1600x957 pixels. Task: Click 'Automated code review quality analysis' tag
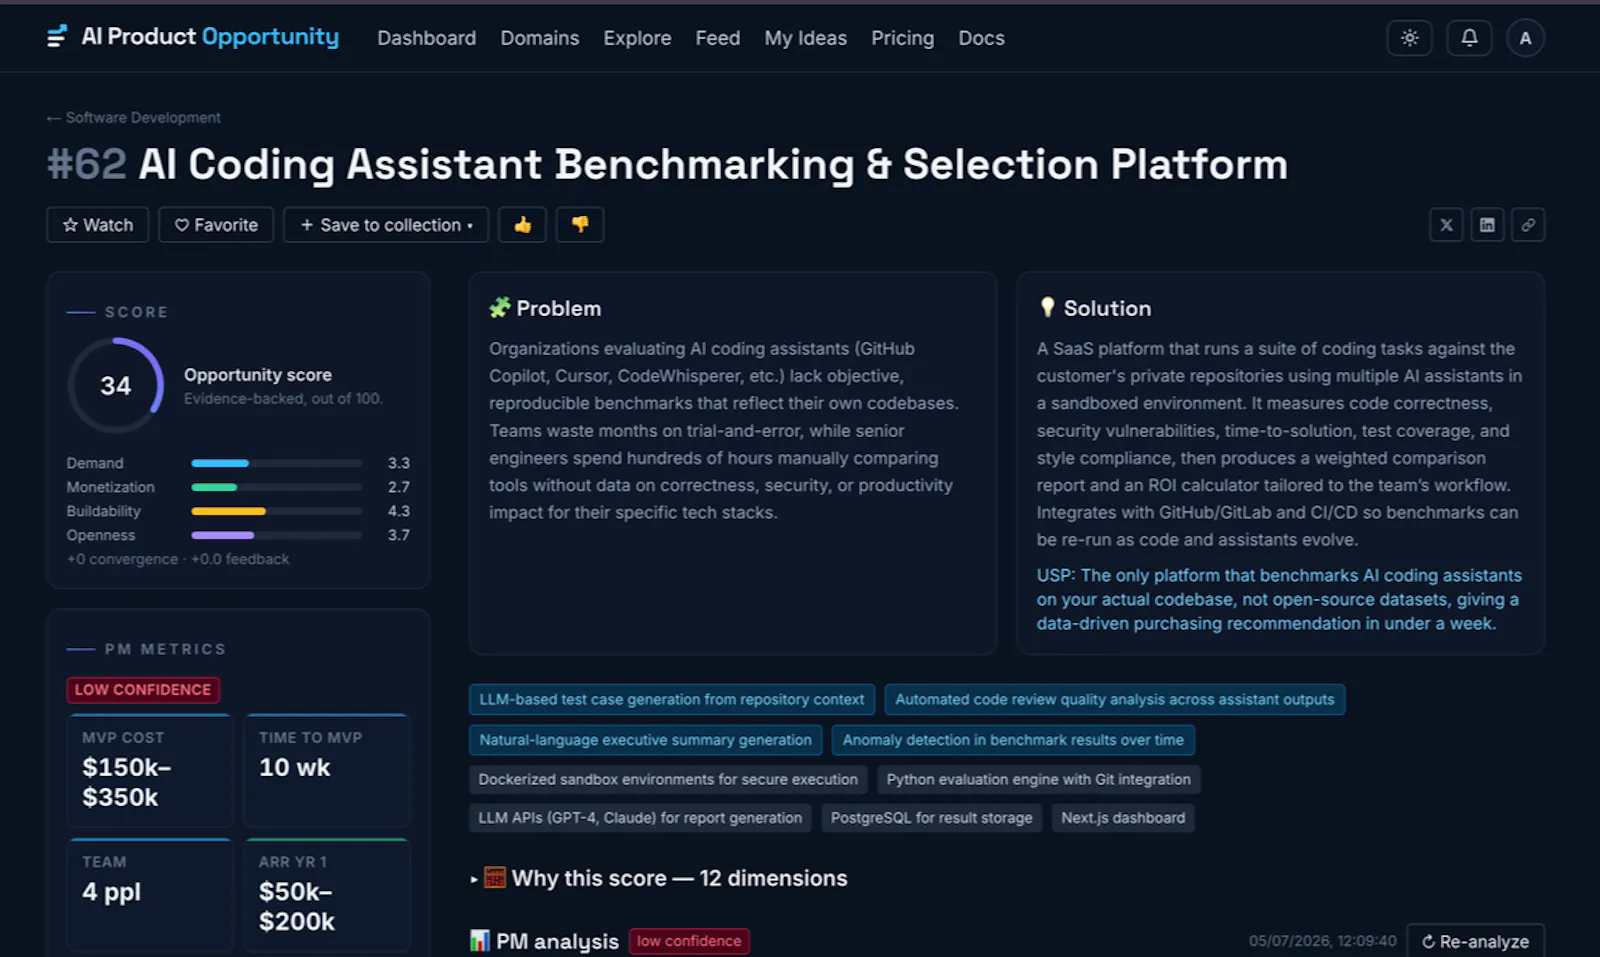[x=1114, y=699]
